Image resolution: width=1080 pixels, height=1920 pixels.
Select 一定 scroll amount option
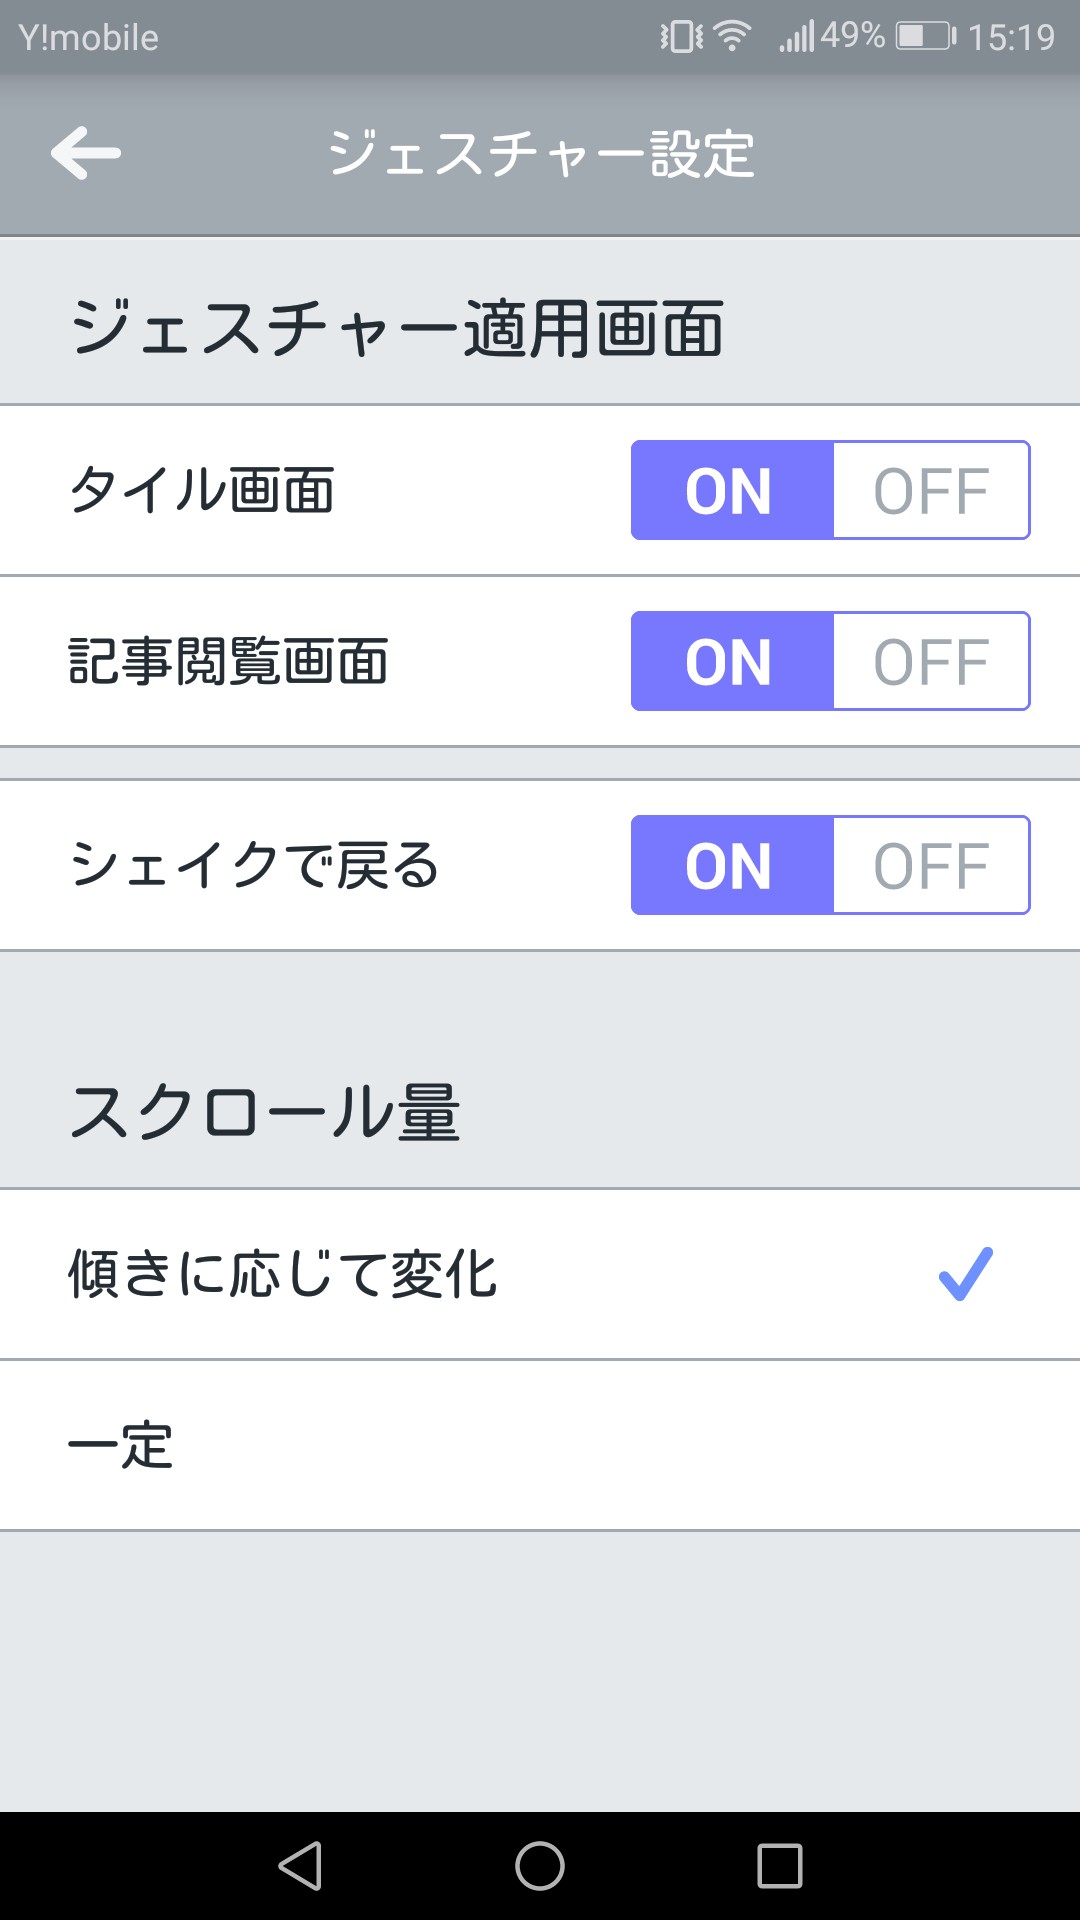(x=121, y=1445)
